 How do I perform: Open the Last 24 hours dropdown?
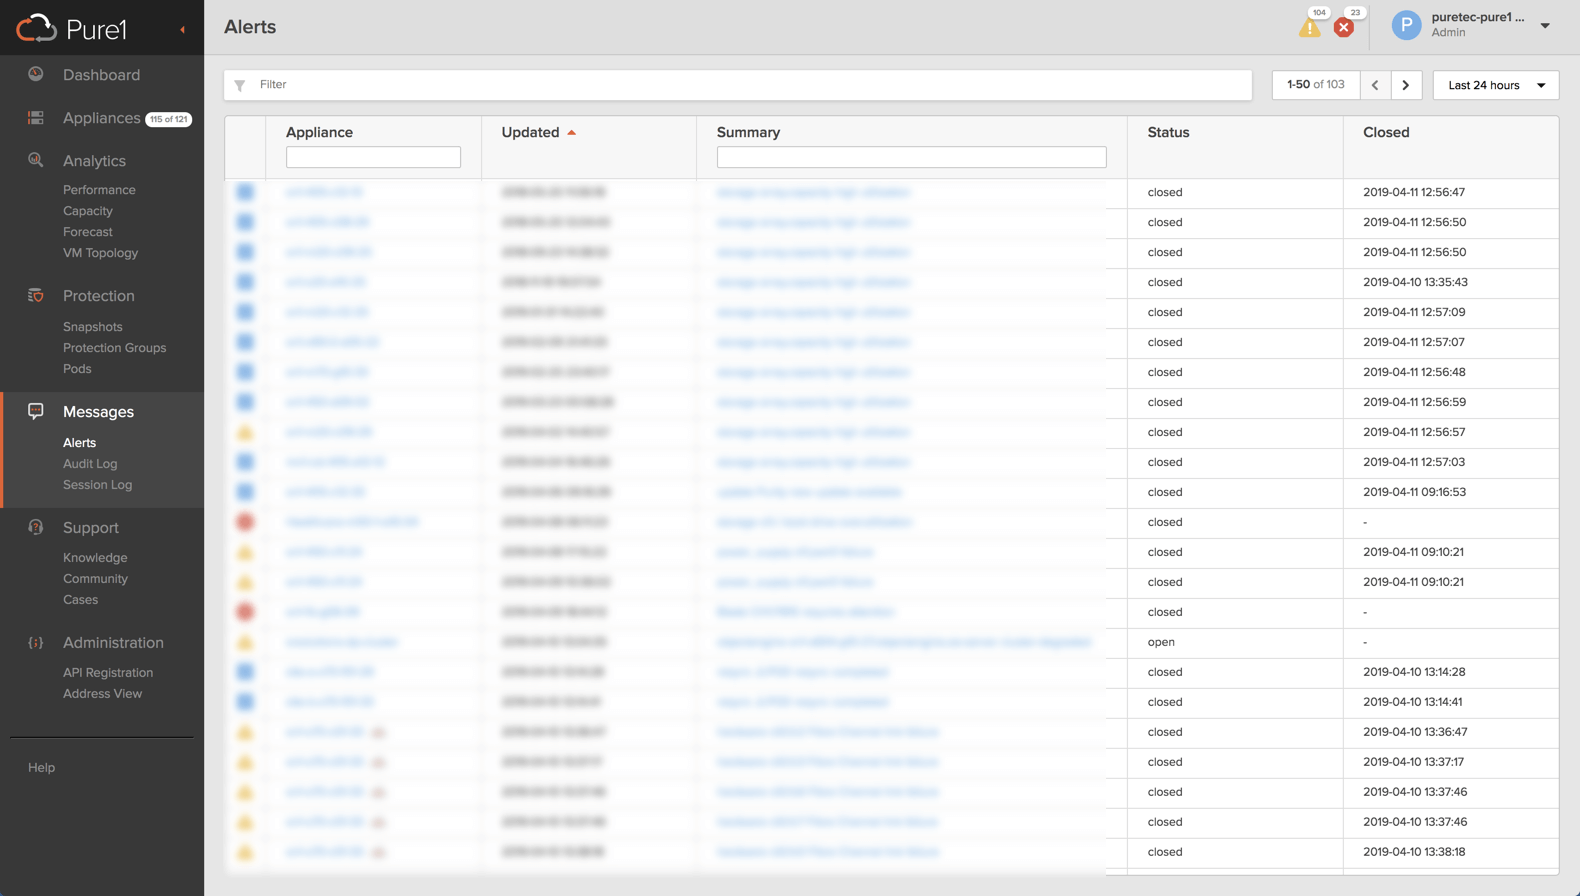[x=1495, y=85]
